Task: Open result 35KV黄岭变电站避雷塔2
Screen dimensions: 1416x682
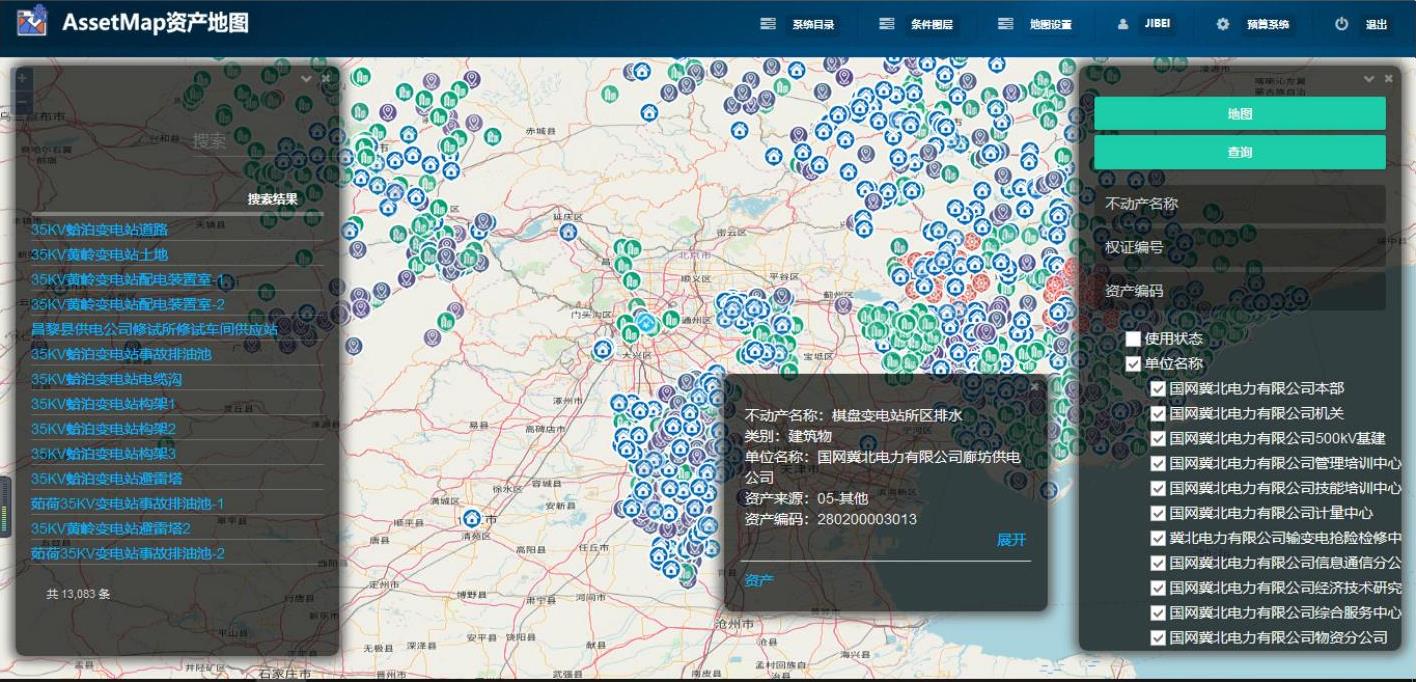Action: 110,528
